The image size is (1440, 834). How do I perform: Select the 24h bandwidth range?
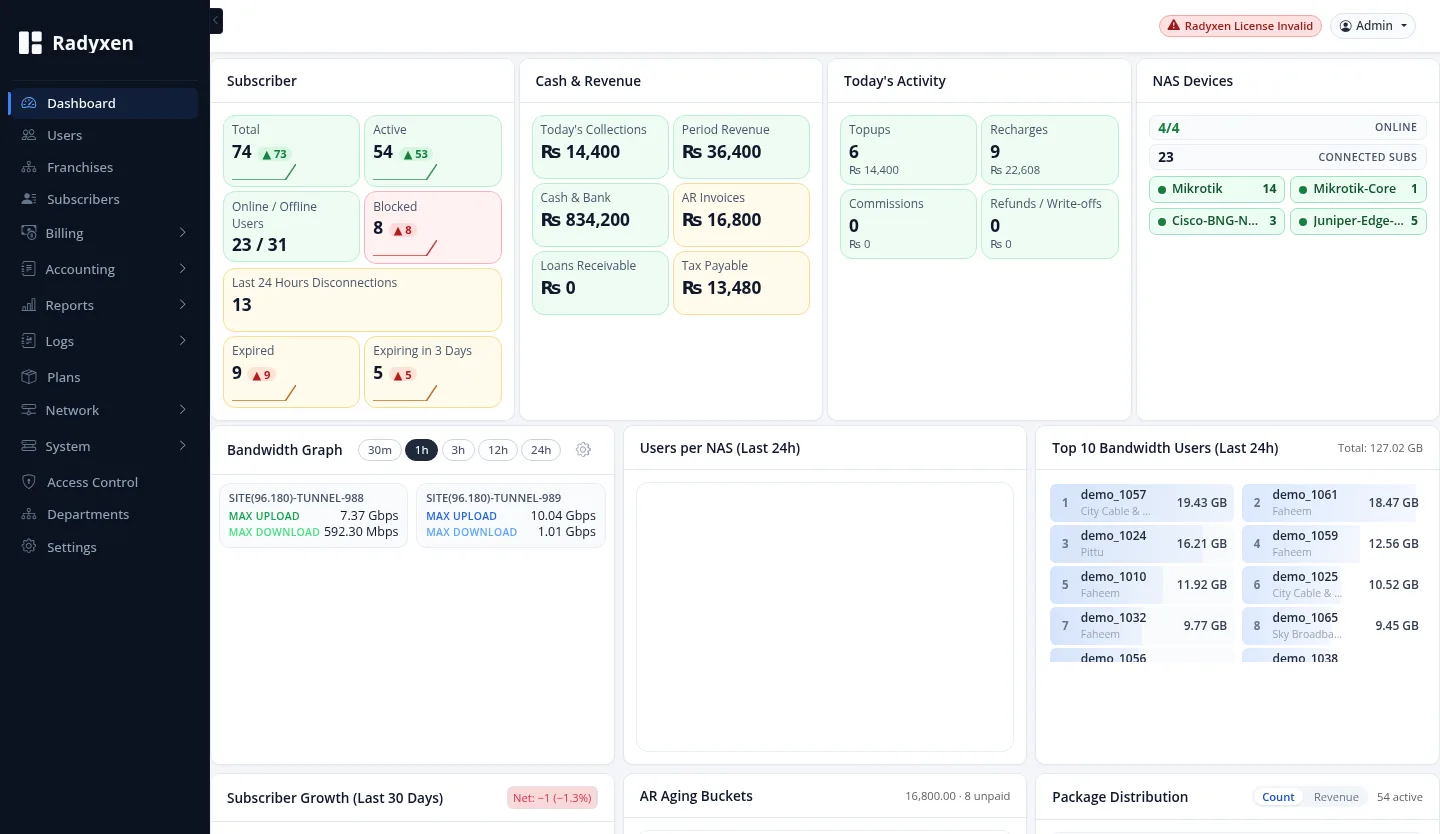point(541,450)
